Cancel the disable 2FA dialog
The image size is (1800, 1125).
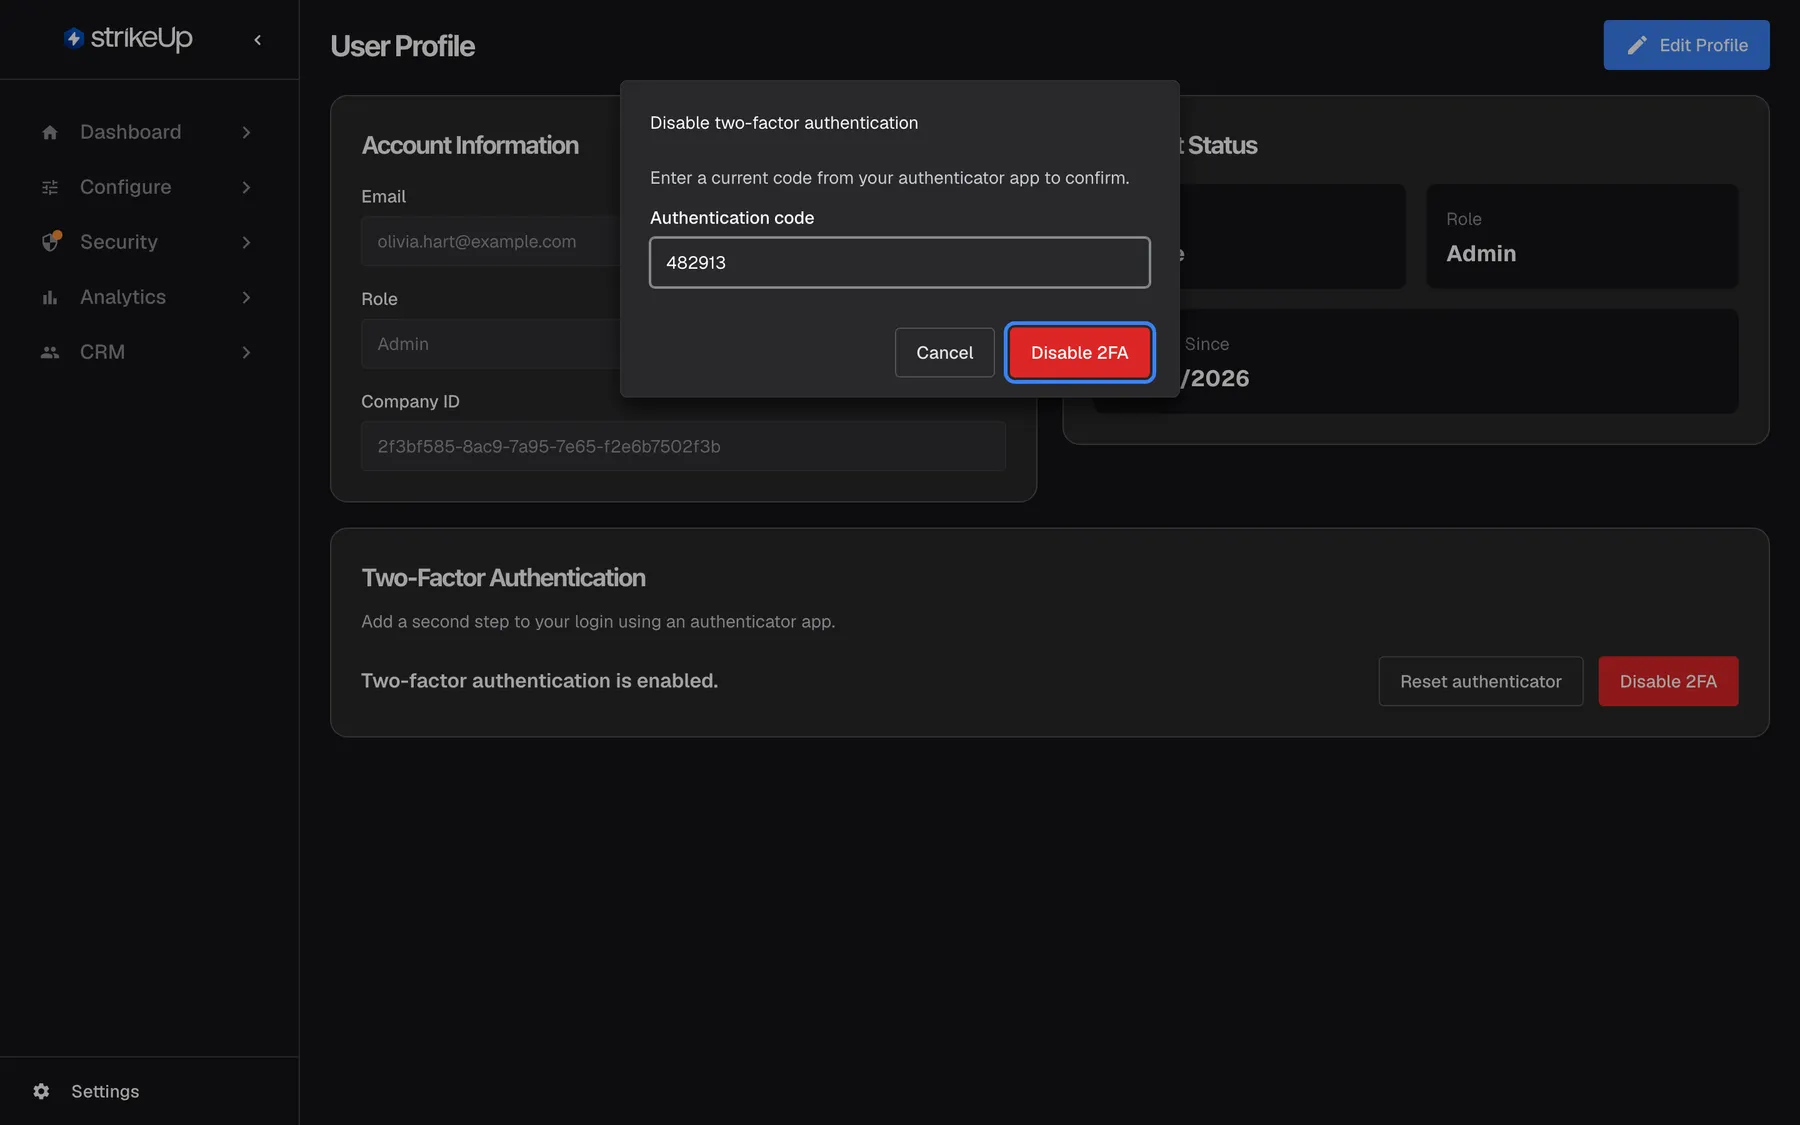(x=944, y=352)
